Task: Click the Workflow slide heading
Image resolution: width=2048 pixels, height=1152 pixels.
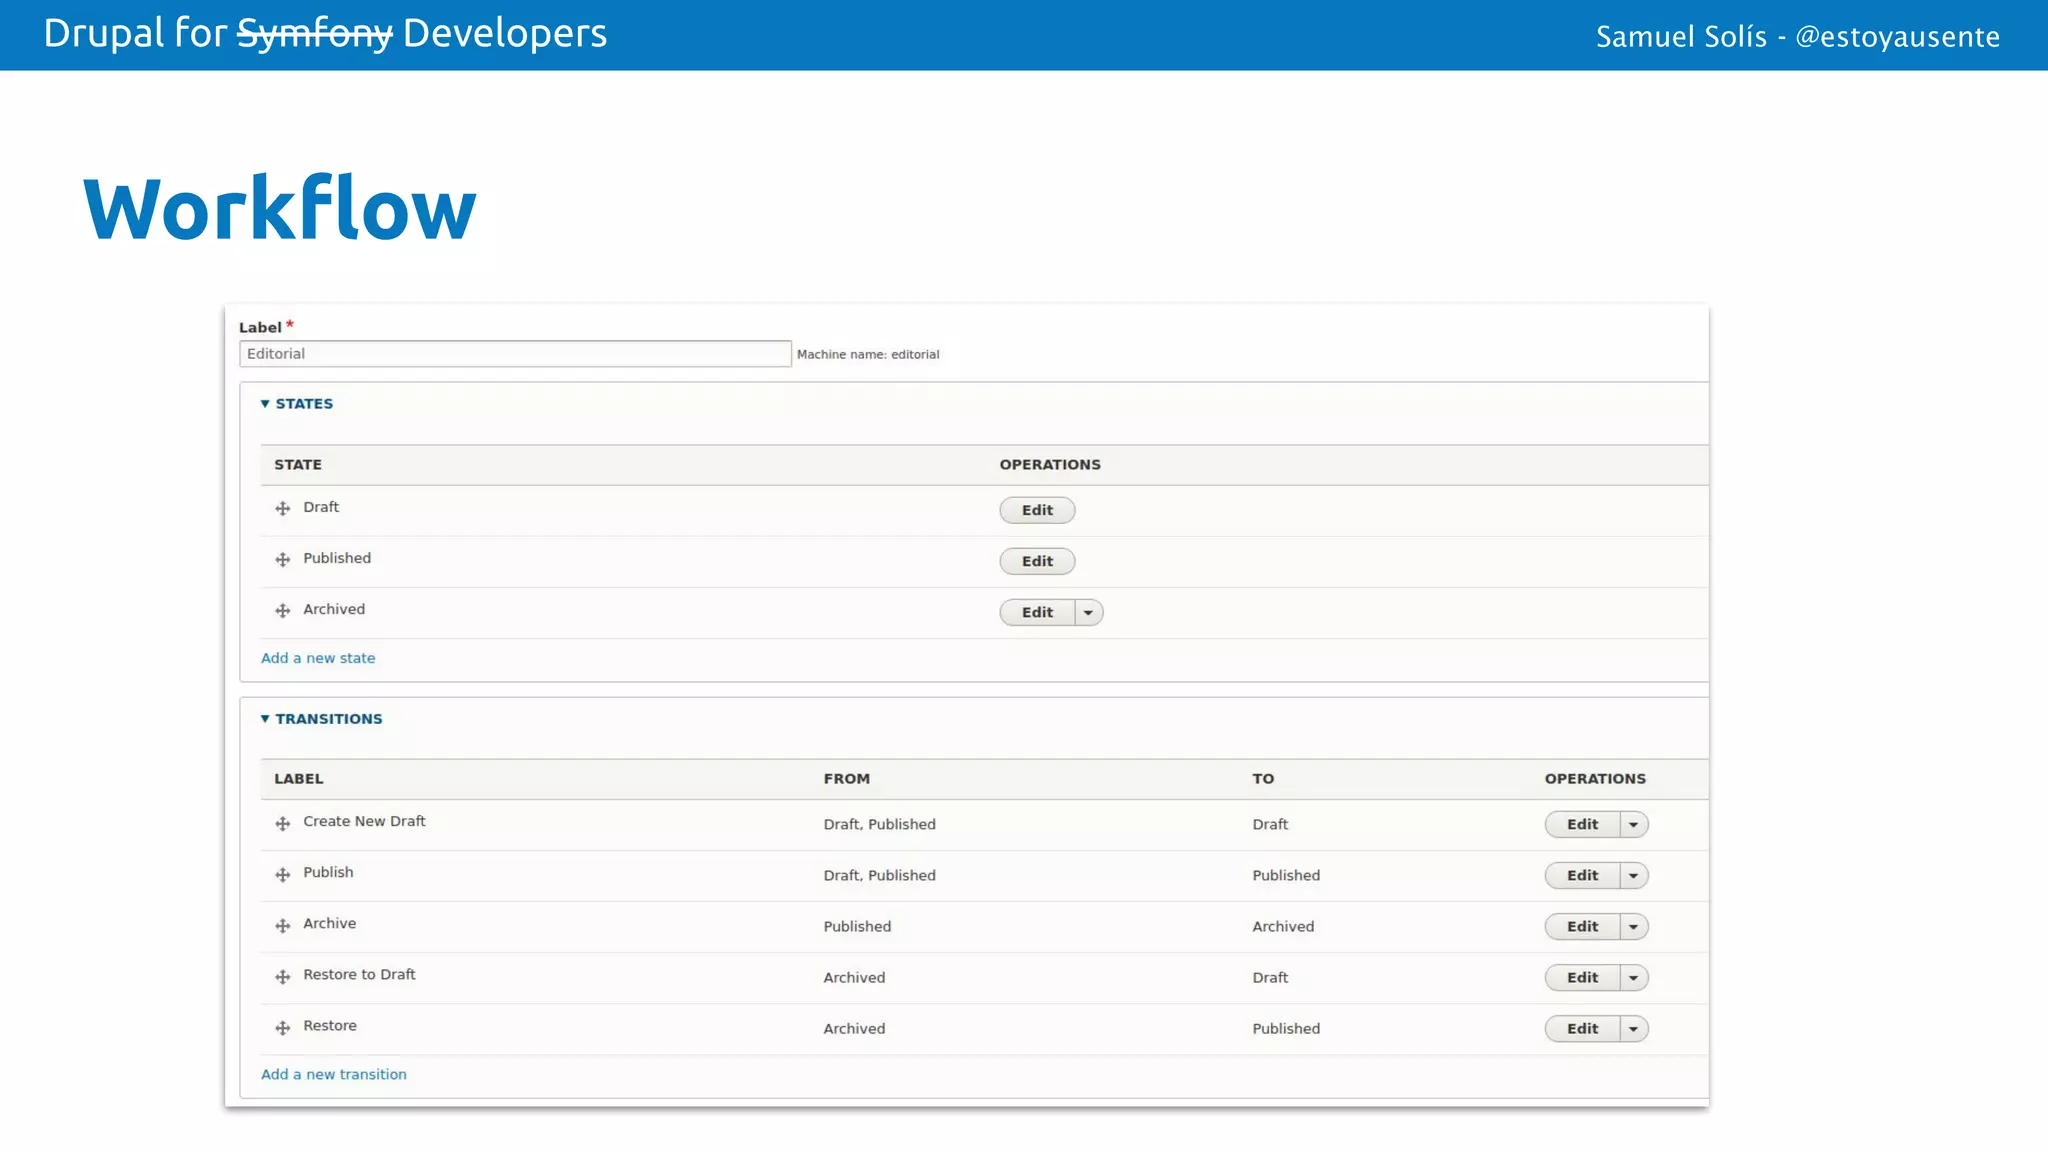Action: pyautogui.click(x=280, y=208)
